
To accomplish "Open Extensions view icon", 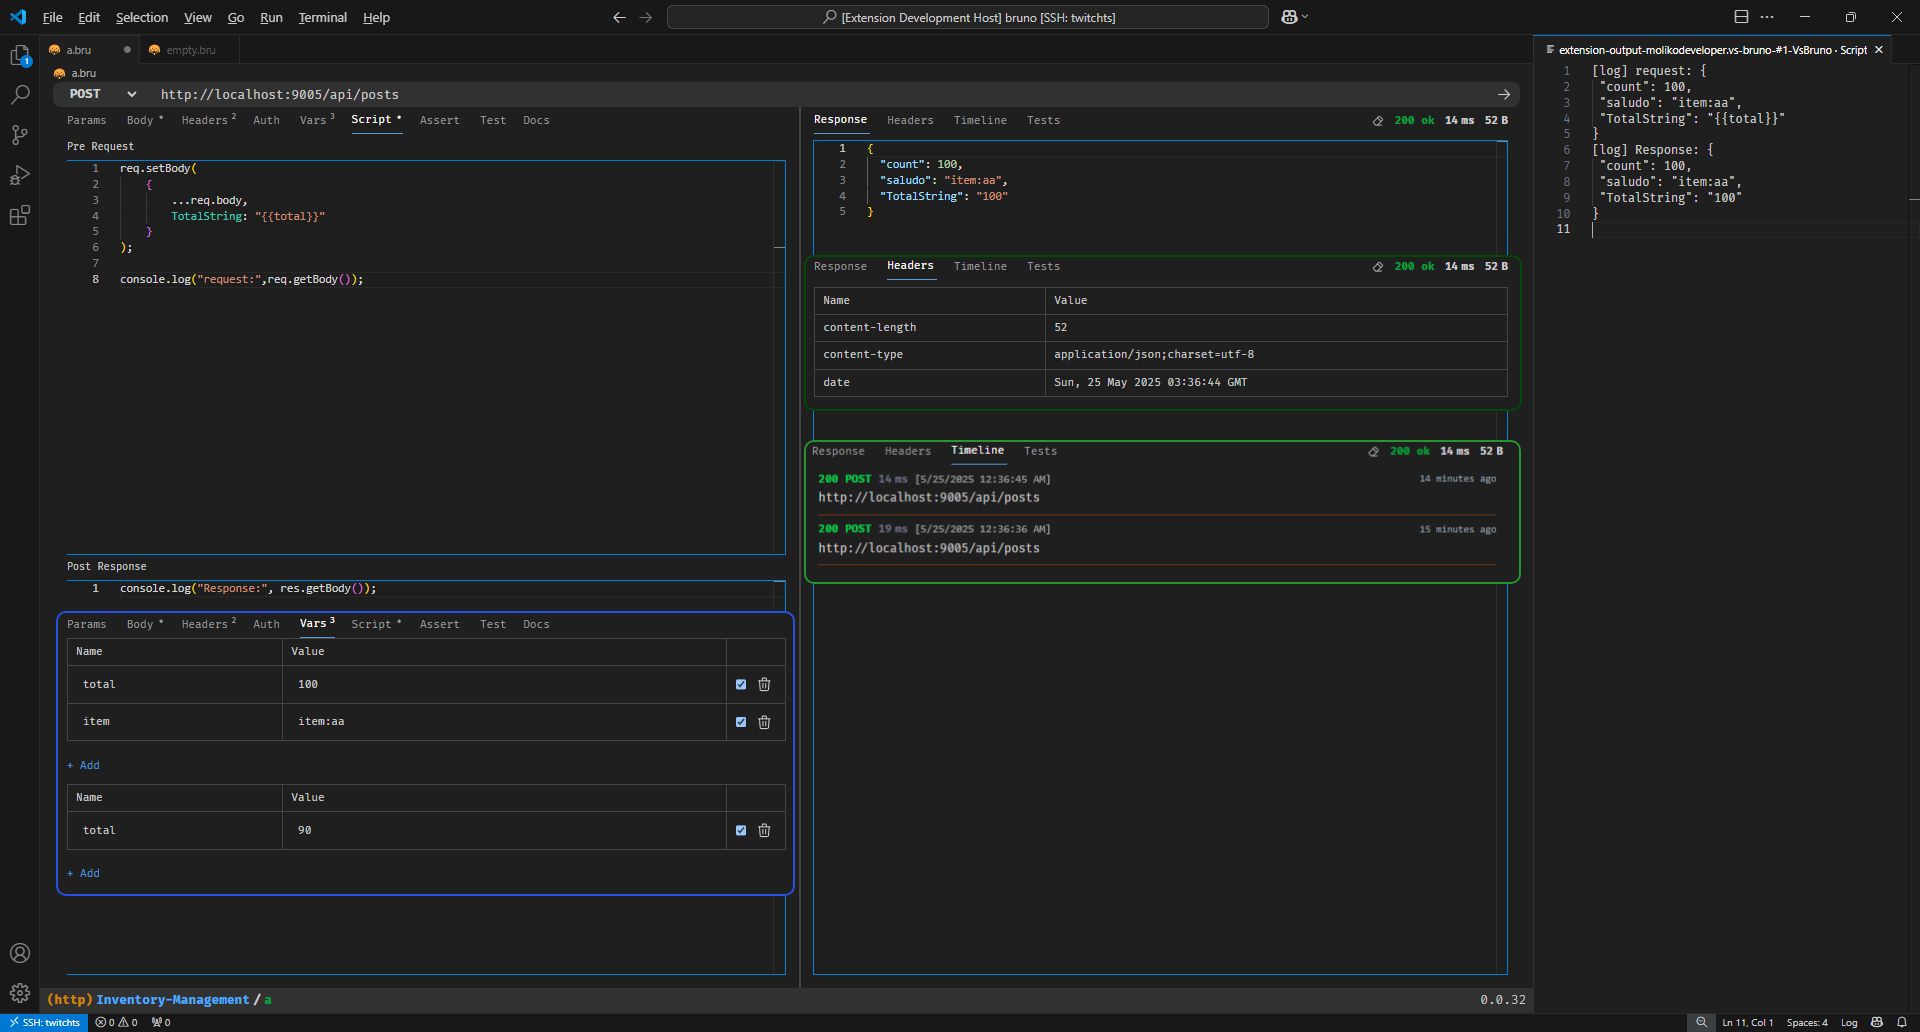I will (x=19, y=215).
